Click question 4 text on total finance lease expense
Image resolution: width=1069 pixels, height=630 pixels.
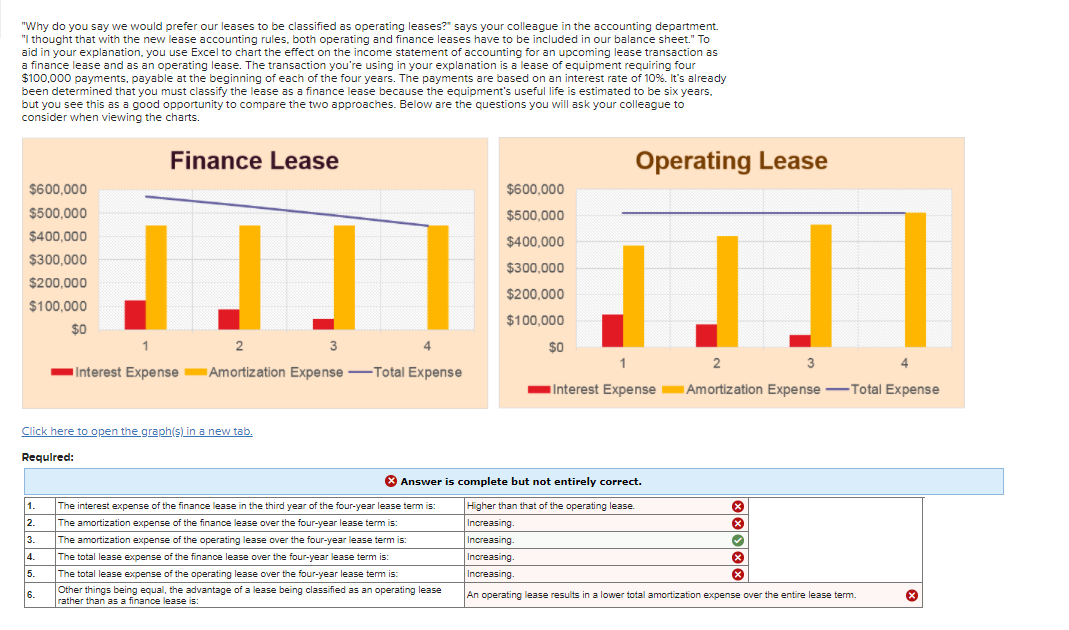(x=223, y=557)
